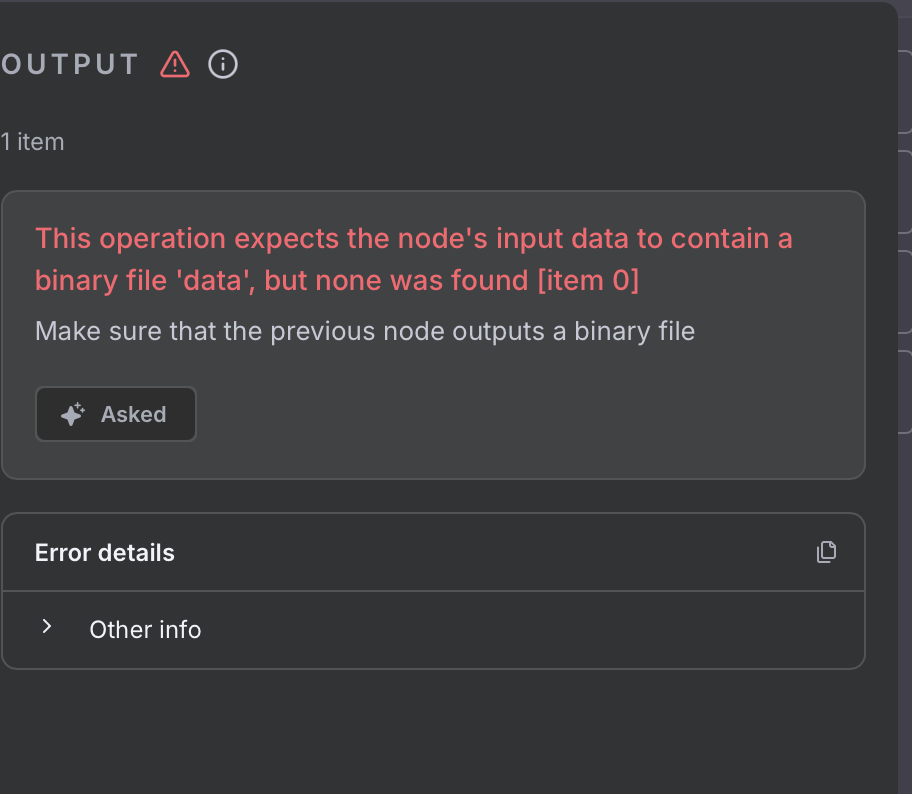
Task: Click the chevron arrow next to Other info
Action: click(46, 628)
